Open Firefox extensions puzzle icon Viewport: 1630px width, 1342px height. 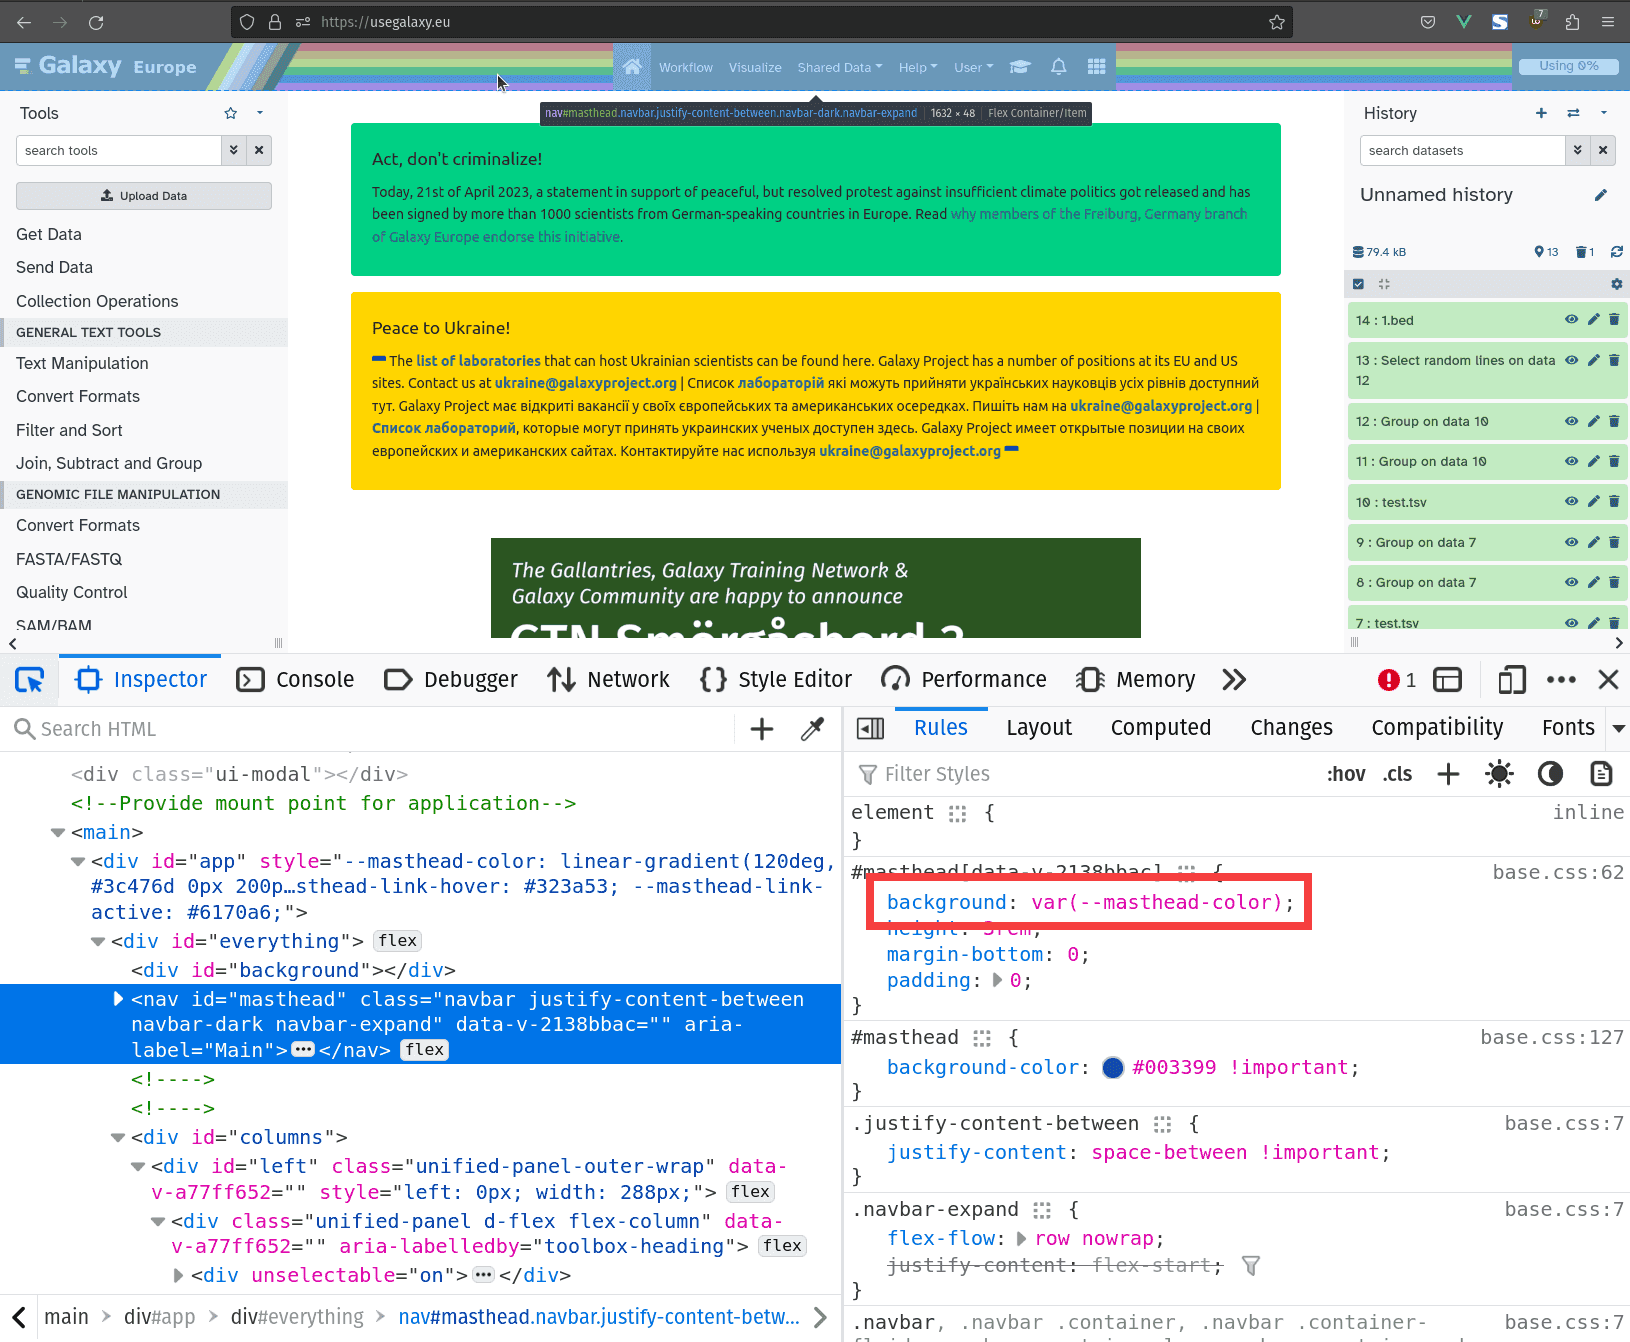[x=1573, y=22]
